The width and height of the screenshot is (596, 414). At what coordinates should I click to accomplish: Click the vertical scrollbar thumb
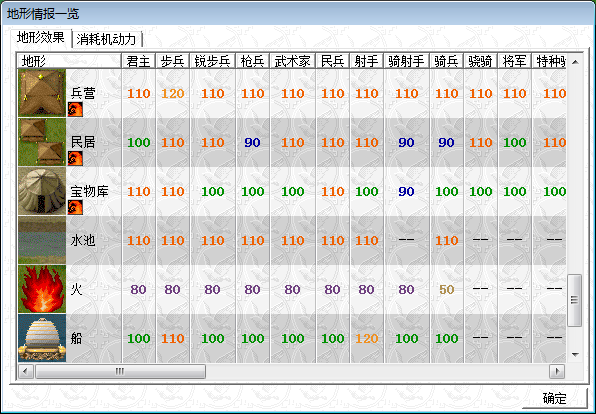click(575, 300)
